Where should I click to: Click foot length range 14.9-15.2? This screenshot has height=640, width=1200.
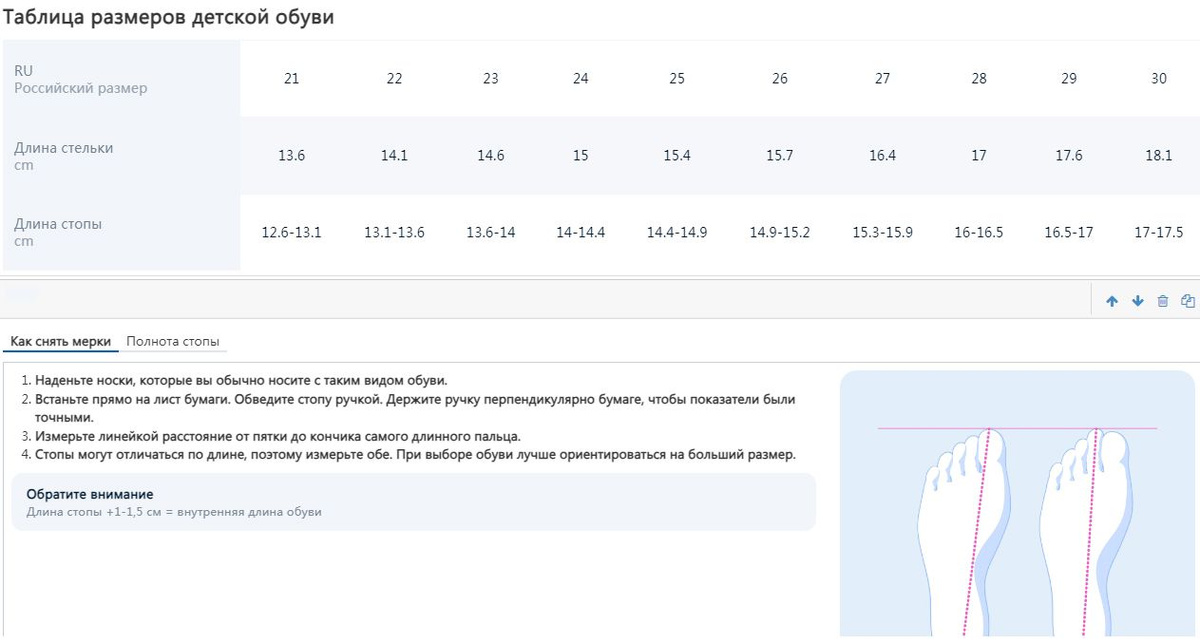780,233
